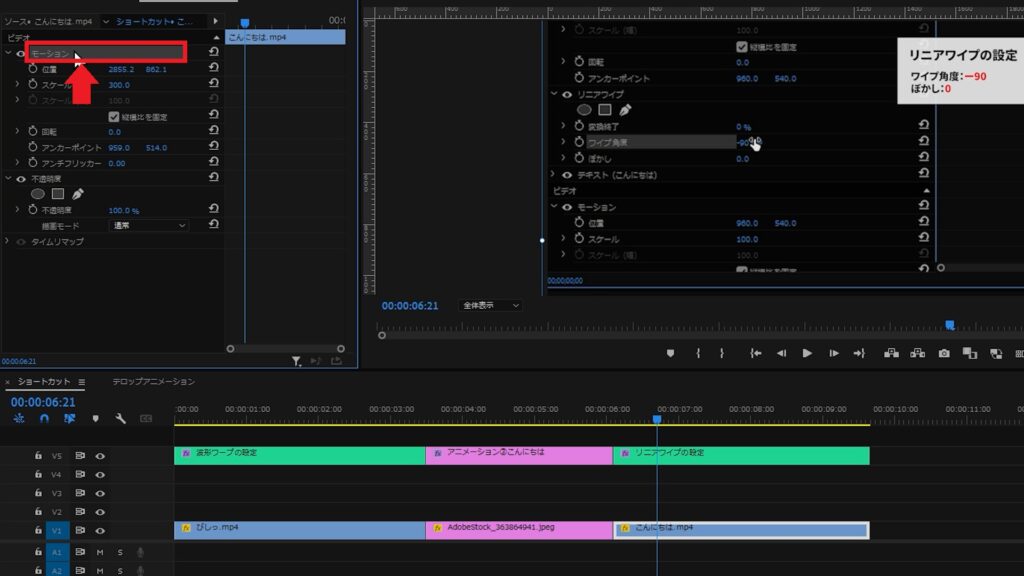Toggle Anchor Point animation stopwatch
Image resolution: width=1024 pixels, height=576 pixels.
[x=33, y=147]
